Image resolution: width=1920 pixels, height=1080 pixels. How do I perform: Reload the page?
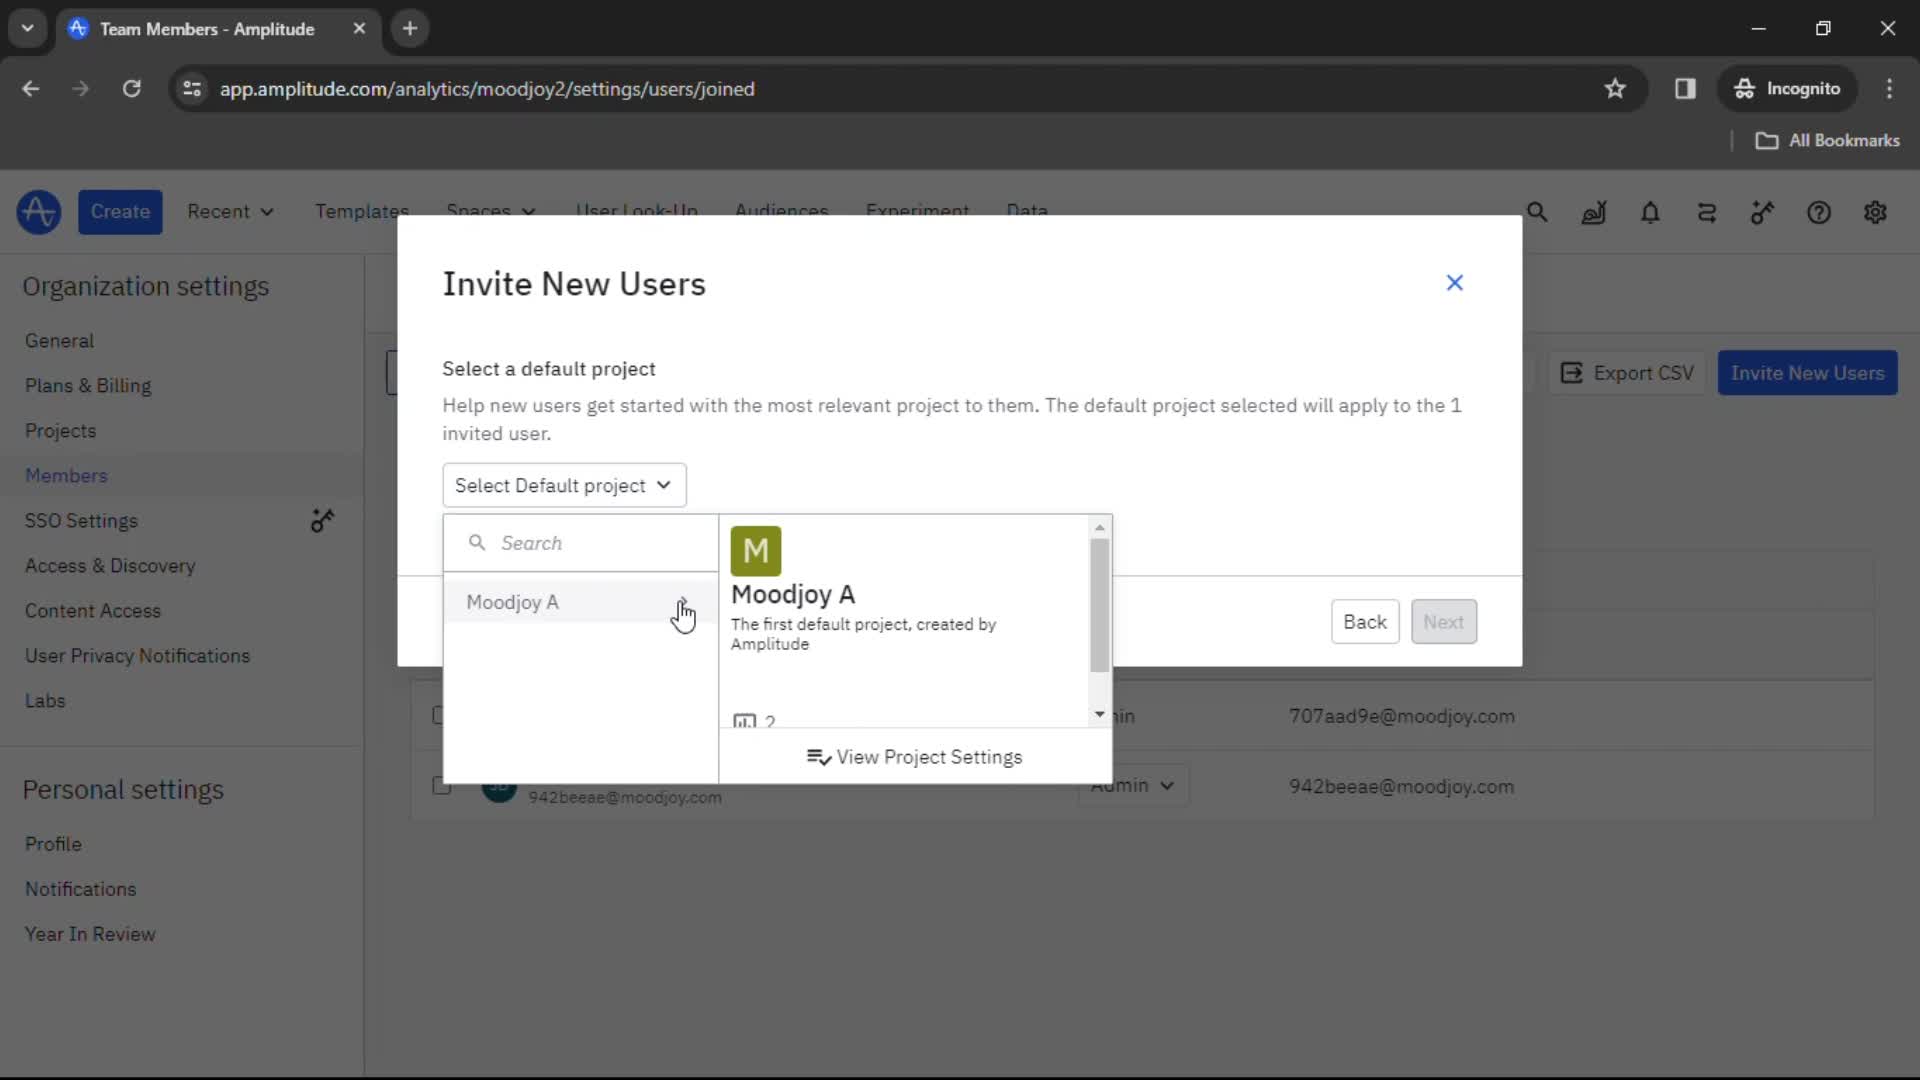coord(131,89)
